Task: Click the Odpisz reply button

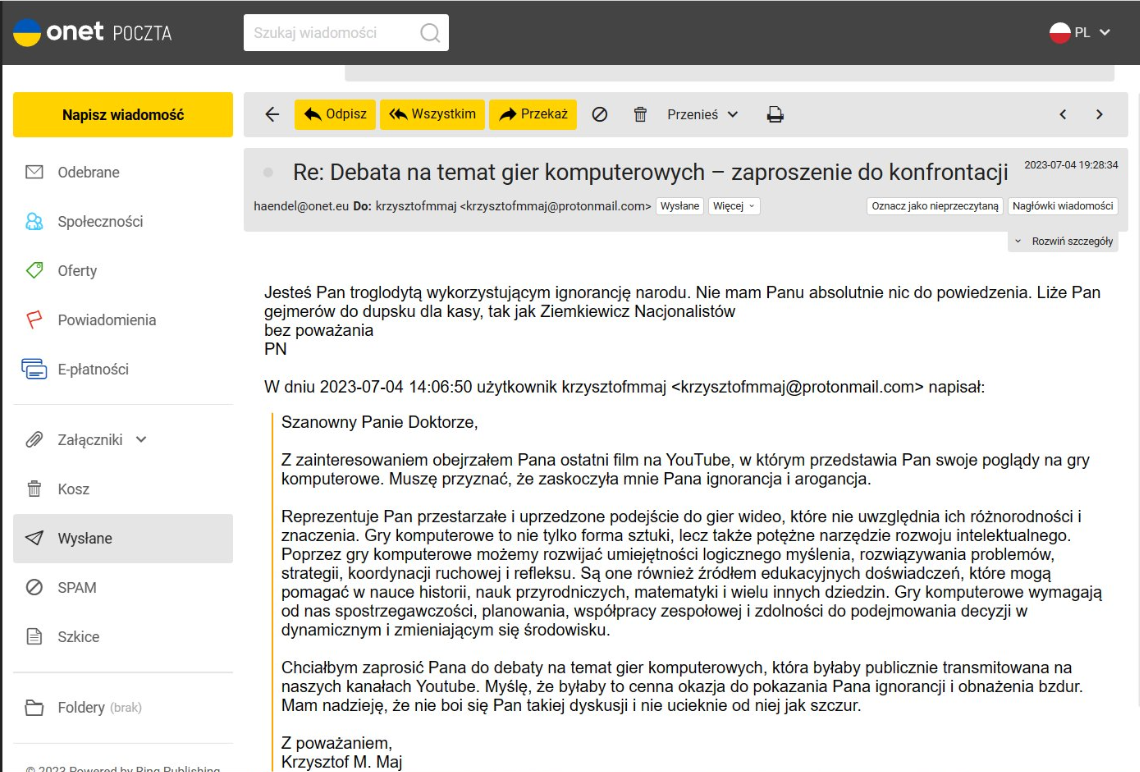Action: tap(335, 115)
